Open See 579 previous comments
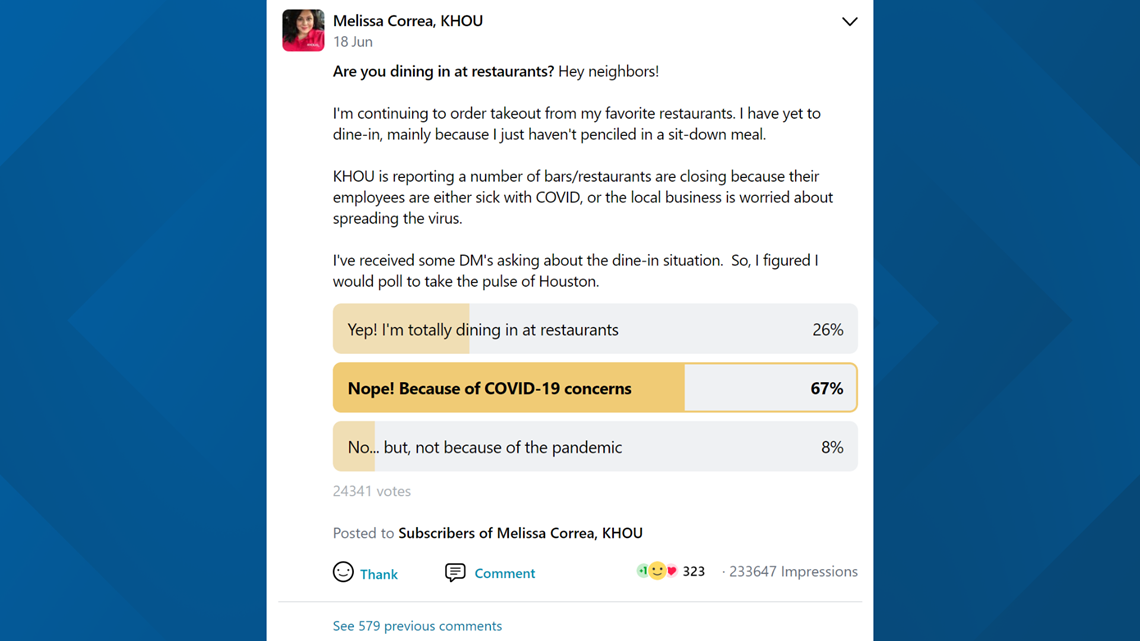This screenshot has width=1140, height=641. (x=417, y=626)
